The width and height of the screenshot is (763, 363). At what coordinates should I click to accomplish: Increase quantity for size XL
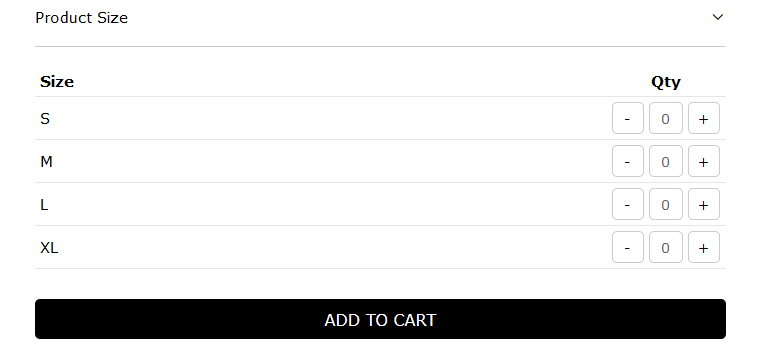coord(704,247)
